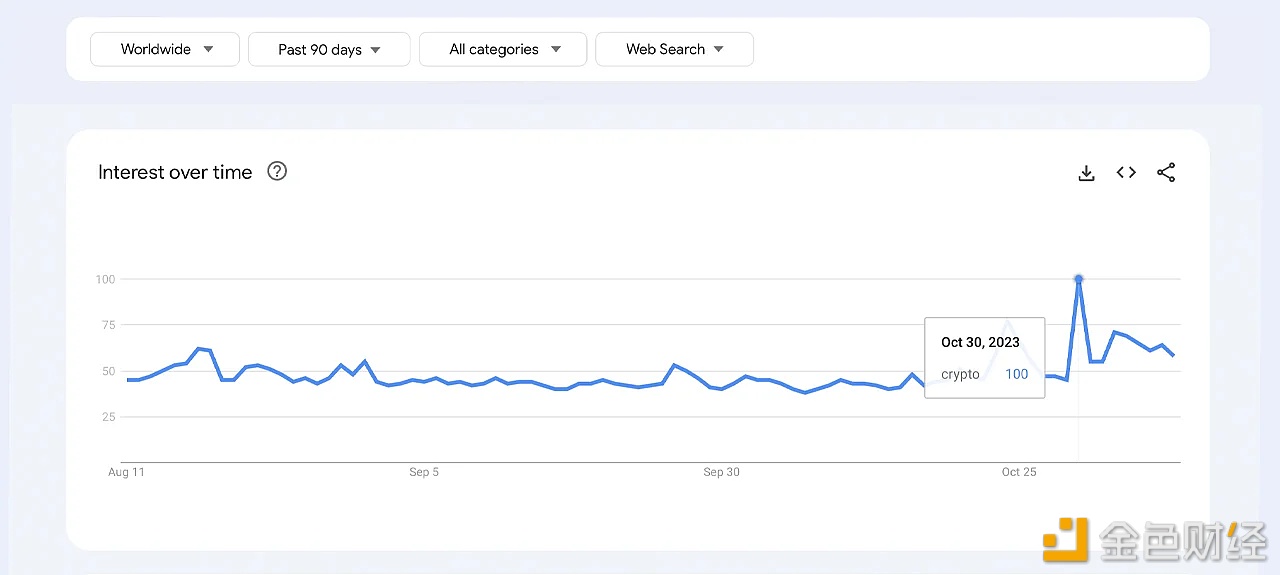Expand the Web Search type dropdown
1280x575 pixels.
pyautogui.click(x=674, y=49)
